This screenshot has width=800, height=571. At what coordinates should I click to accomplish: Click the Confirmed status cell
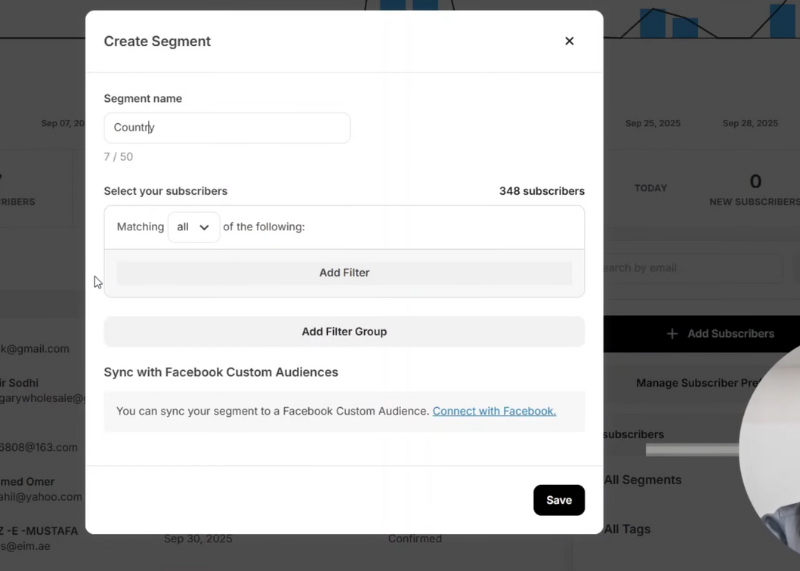(415, 539)
